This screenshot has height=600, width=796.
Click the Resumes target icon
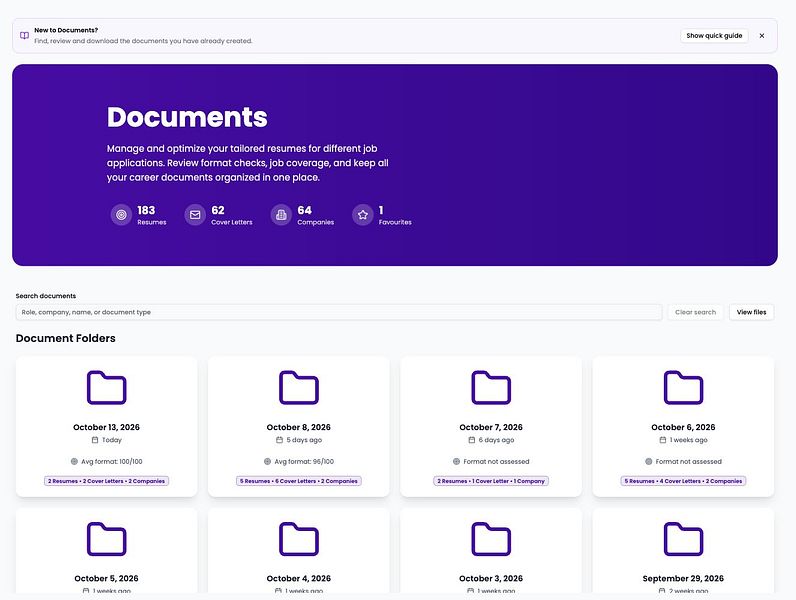(x=121, y=215)
